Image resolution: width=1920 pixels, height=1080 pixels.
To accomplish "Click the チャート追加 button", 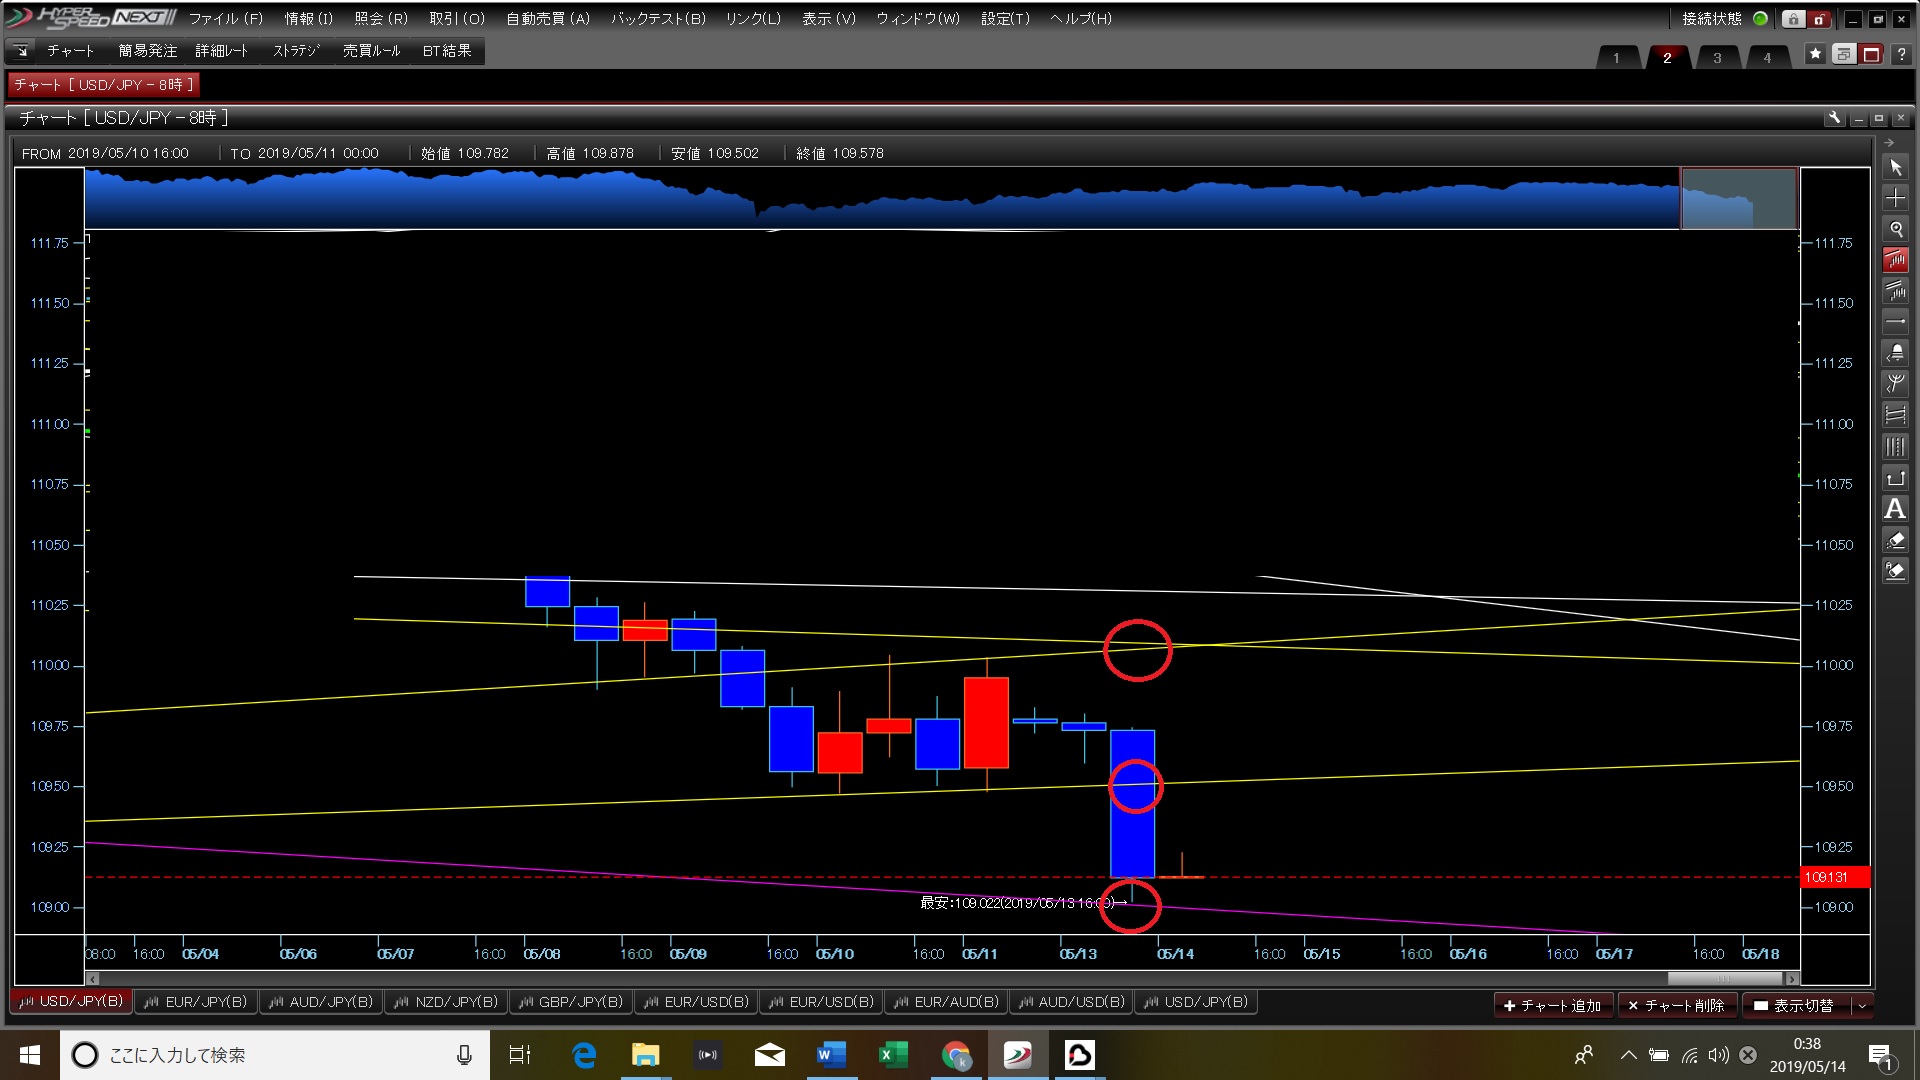I will pos(1552,1006).
